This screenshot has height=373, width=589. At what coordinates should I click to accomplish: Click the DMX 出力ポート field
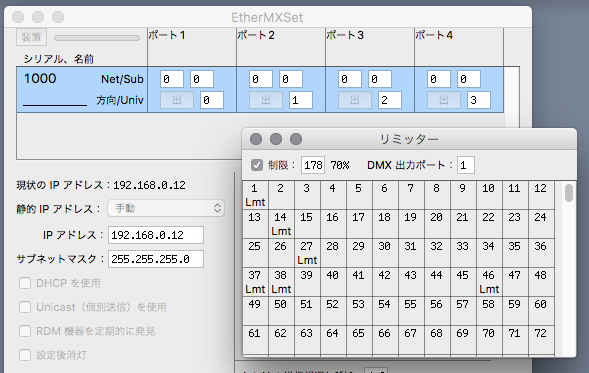[x=466, y=165]
